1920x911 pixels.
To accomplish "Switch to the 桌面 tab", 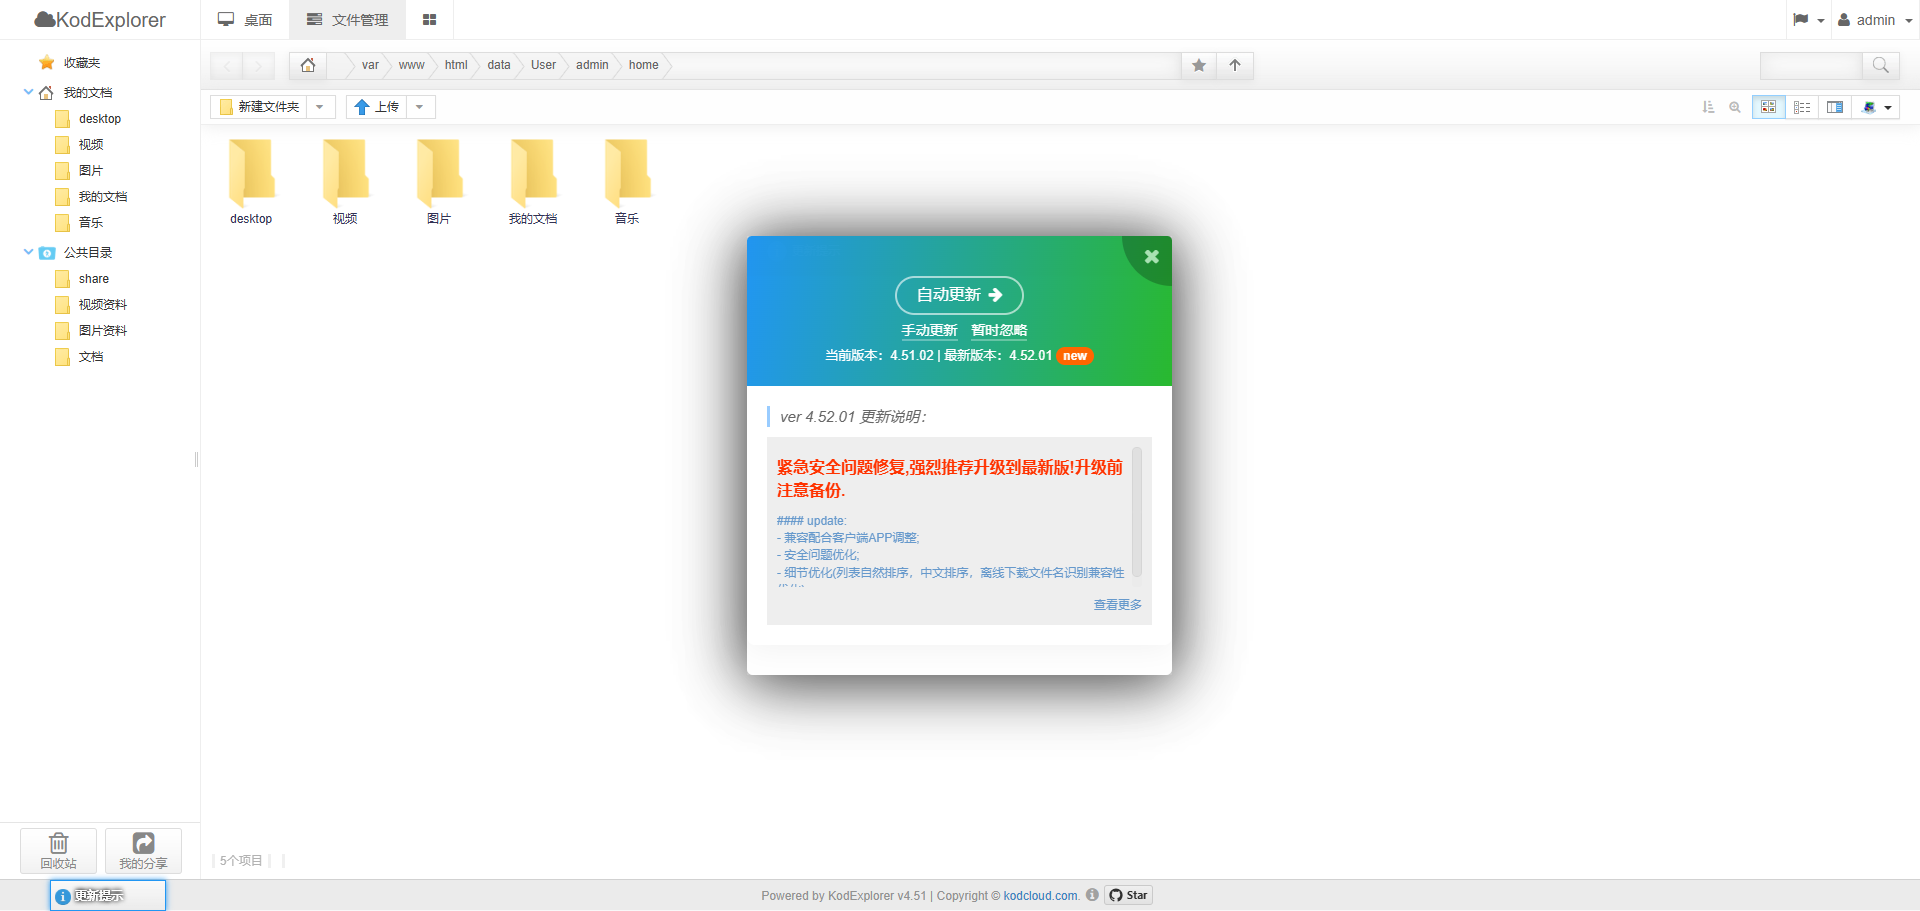I will click(246, 20).
